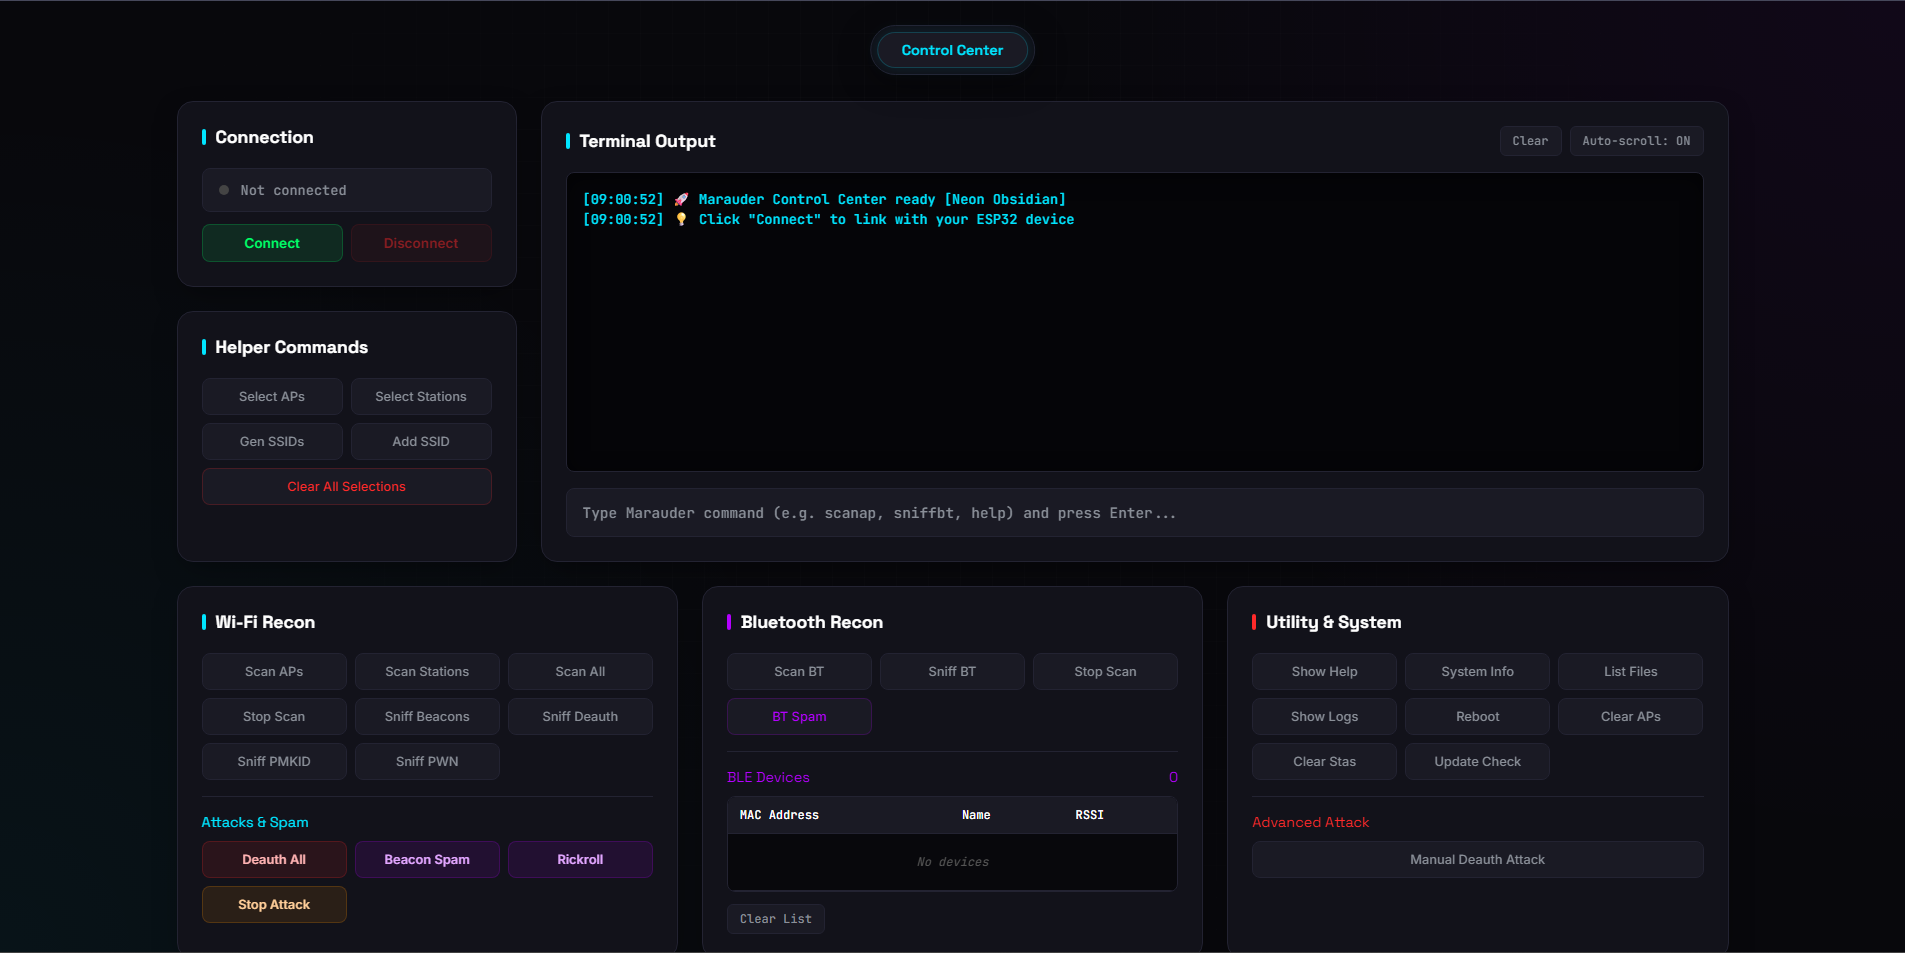
Task: Connect to the ESP32 device
Action: 272,243
